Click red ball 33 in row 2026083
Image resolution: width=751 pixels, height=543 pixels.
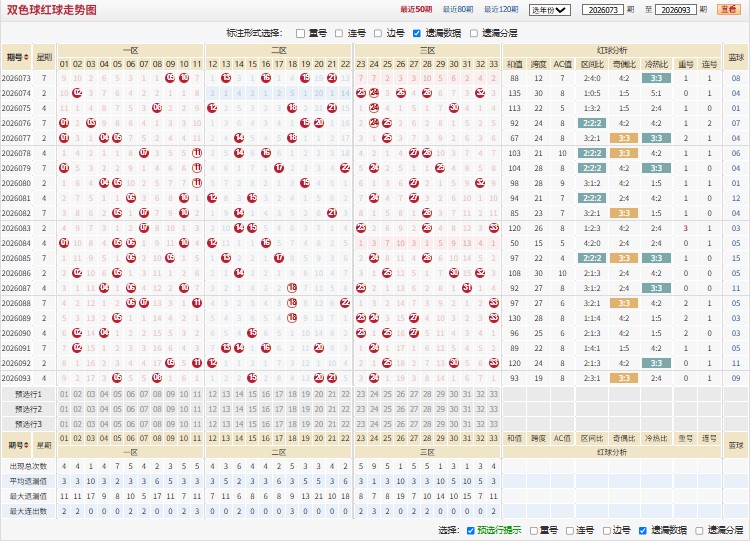point(494,228)
